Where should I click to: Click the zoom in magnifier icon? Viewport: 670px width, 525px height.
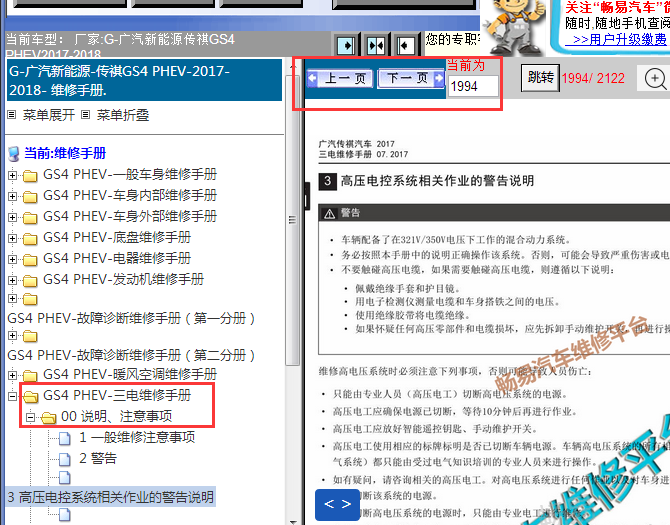coord(655,78)
